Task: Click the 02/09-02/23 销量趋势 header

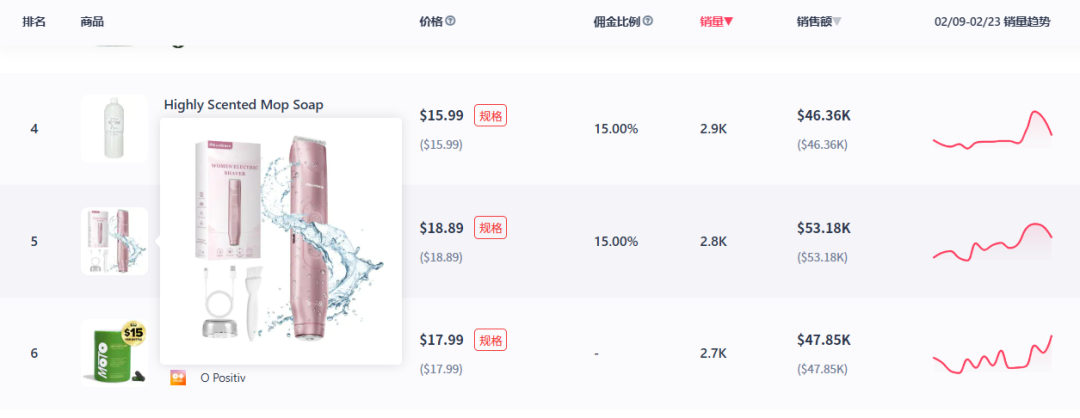Action: 992,22
